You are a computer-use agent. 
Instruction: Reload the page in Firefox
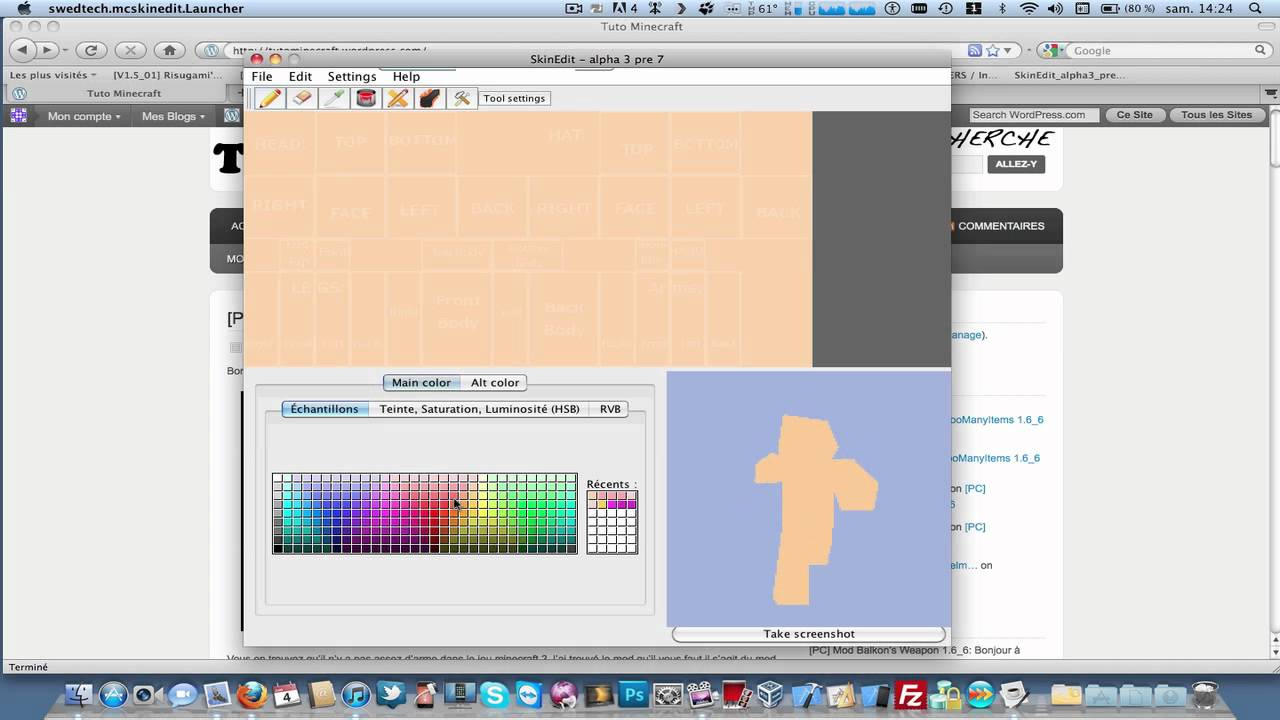[x=90, y=50]
